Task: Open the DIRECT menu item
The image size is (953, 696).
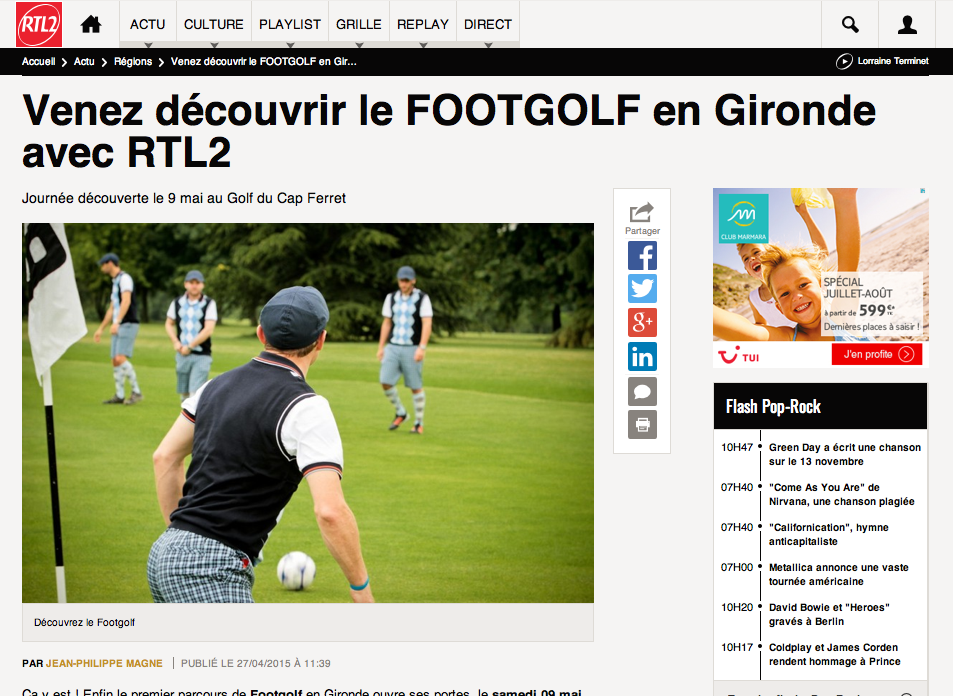Action: (x=488, y=24)
